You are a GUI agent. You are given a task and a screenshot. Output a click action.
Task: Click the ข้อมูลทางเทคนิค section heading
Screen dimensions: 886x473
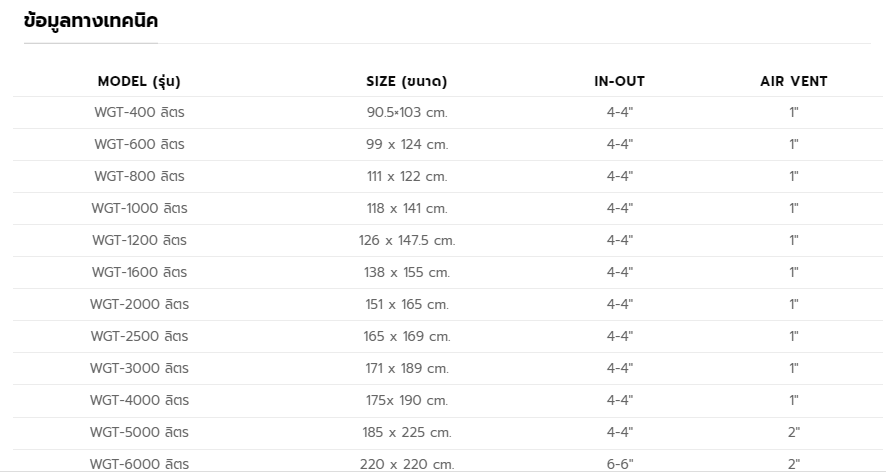pos(91,21)
